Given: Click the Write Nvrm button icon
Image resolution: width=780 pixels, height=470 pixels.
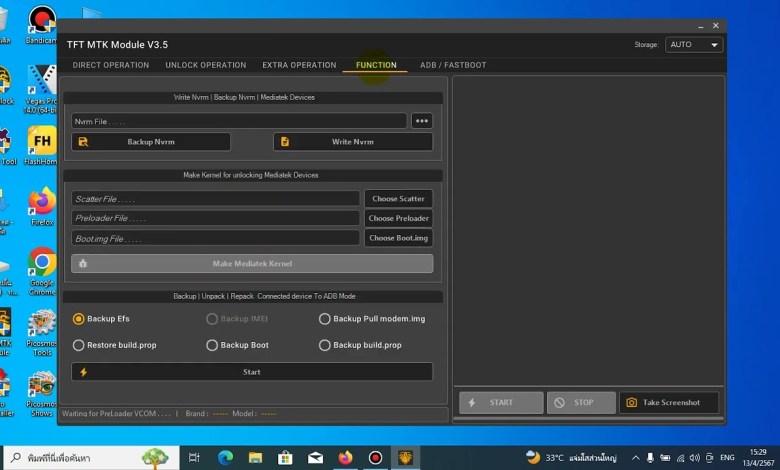Looking at the screenshot, I should click(x=285, y=142).
